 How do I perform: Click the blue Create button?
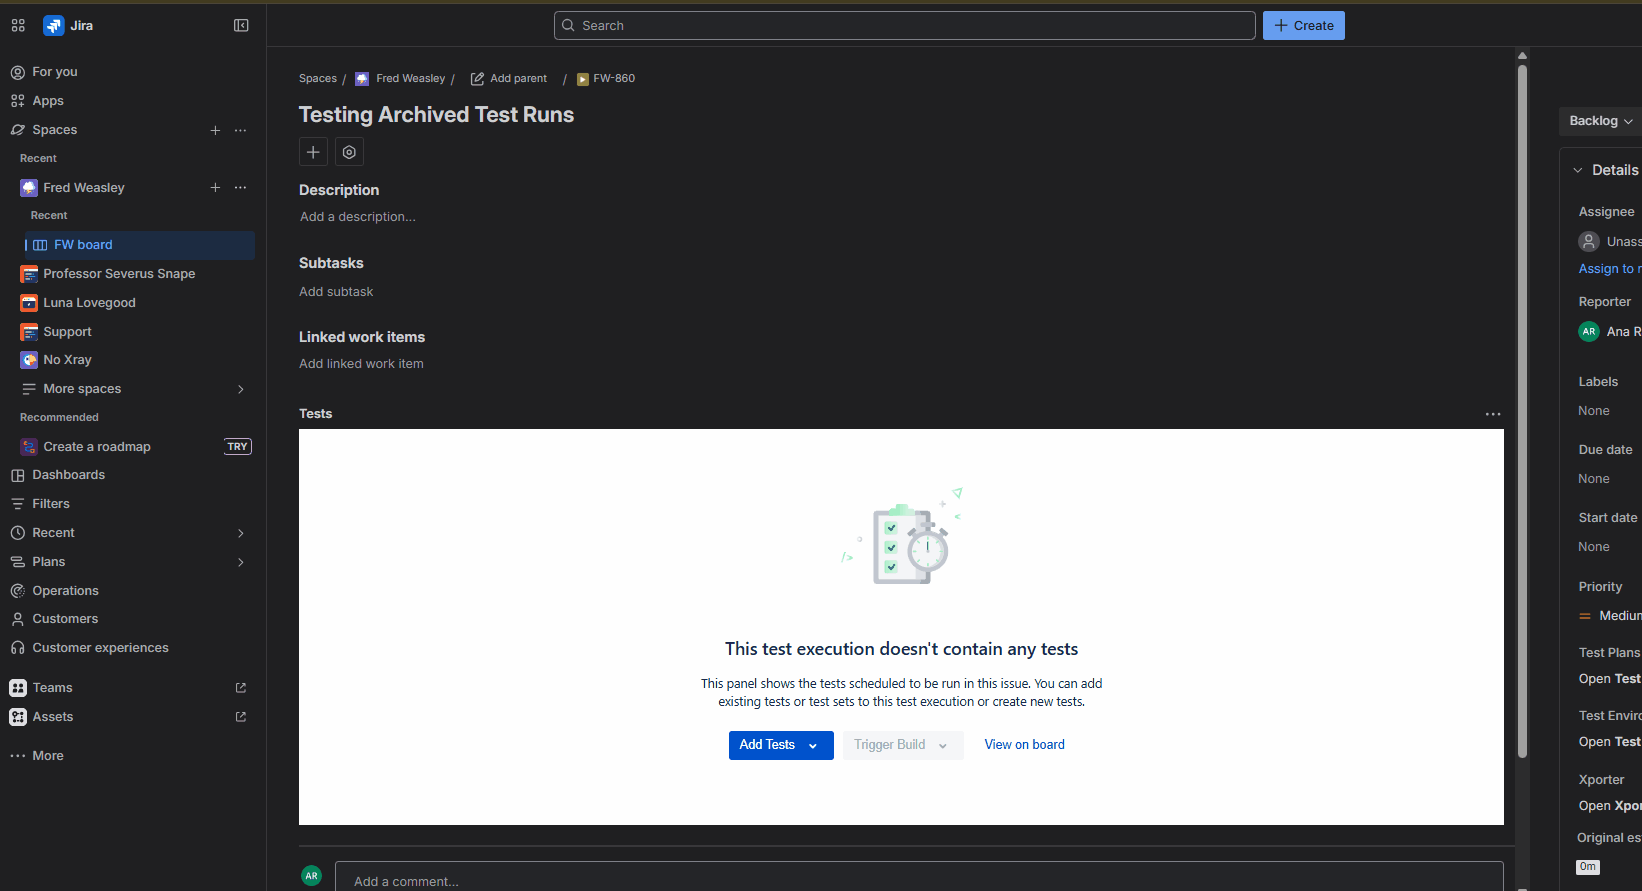pos(1303,26)
